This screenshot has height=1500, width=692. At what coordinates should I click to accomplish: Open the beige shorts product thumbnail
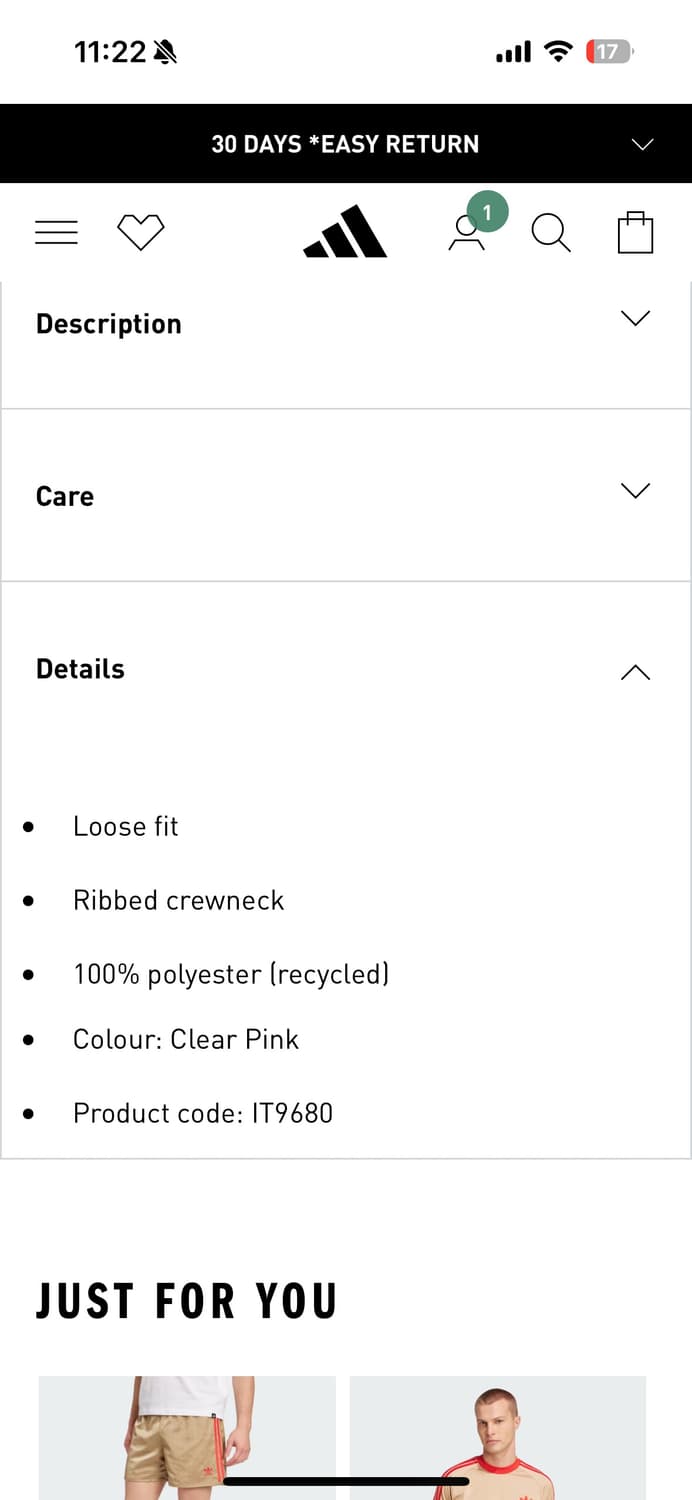(187, 1438)
